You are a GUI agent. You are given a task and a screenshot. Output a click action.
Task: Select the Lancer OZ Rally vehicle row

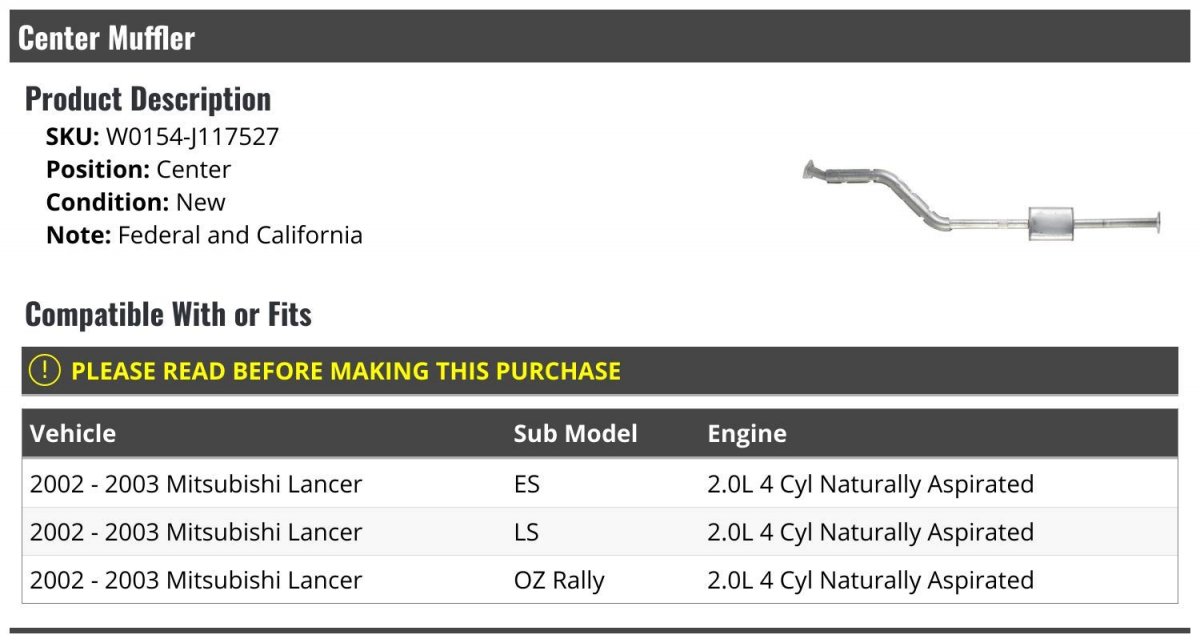(600, 580)
